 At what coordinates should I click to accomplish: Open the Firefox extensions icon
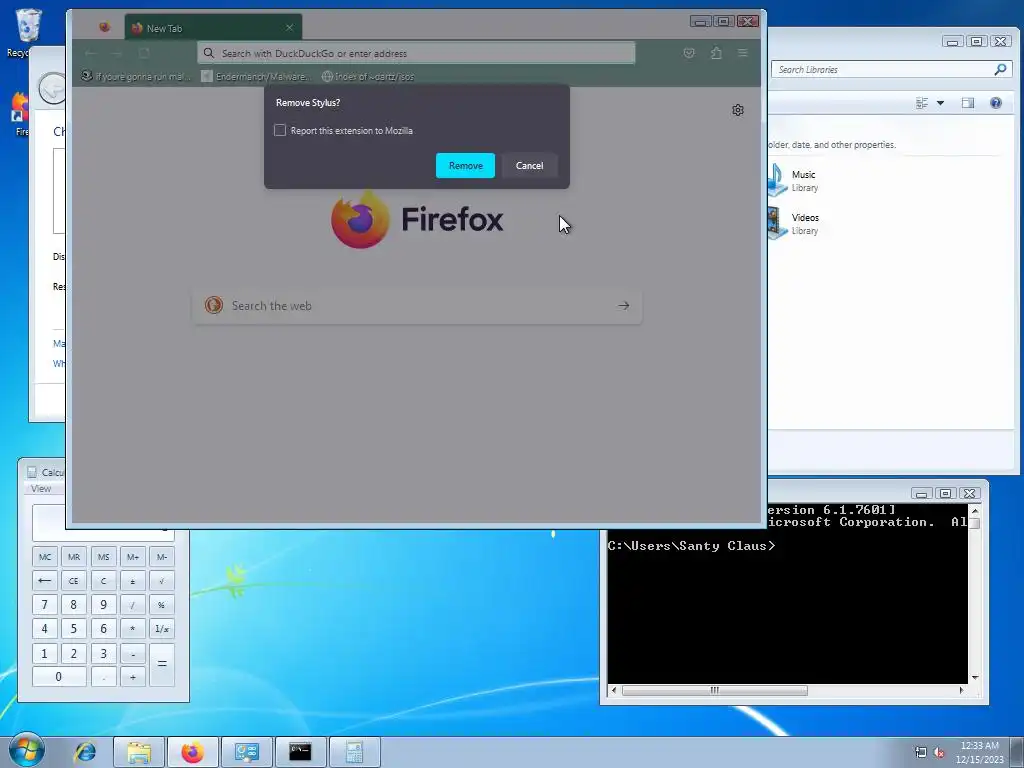pos(716,53)
